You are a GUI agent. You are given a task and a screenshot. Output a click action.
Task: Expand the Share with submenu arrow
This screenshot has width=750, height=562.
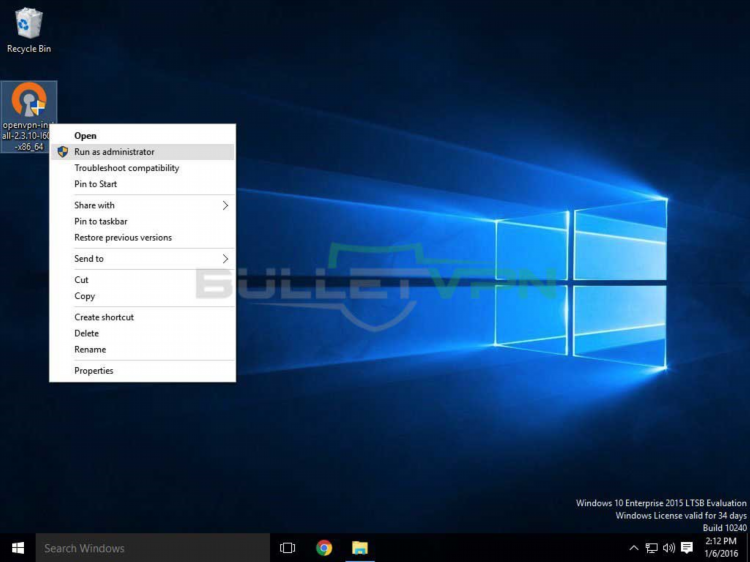[x=225, y=206]
